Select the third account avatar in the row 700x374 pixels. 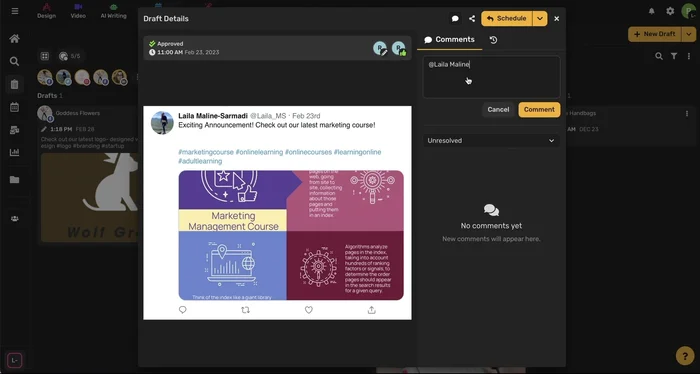(x=82, y=77)
